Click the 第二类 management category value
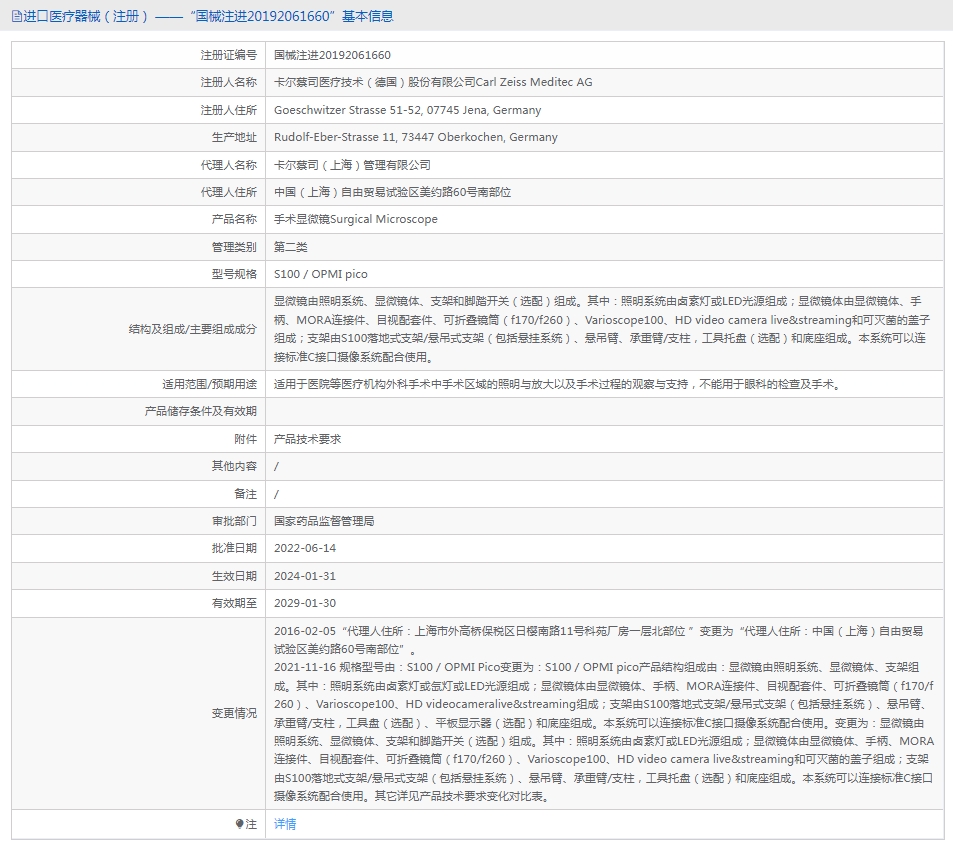Screen dimensions: 953x848 pos(291,247)
